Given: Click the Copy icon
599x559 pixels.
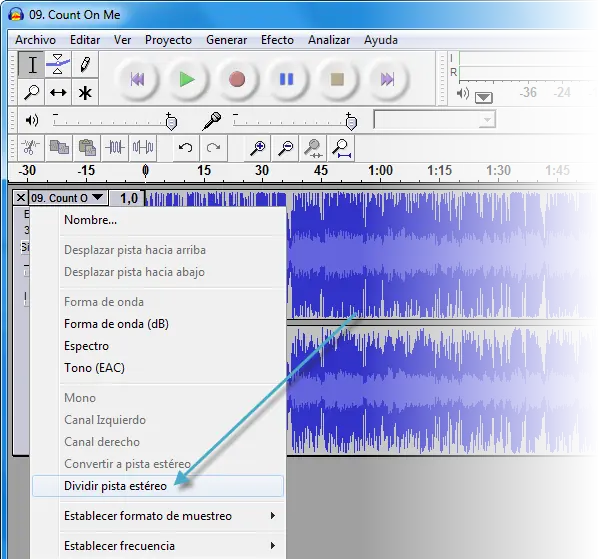Looking at the screenshot, I should click(x=59, y=147).
